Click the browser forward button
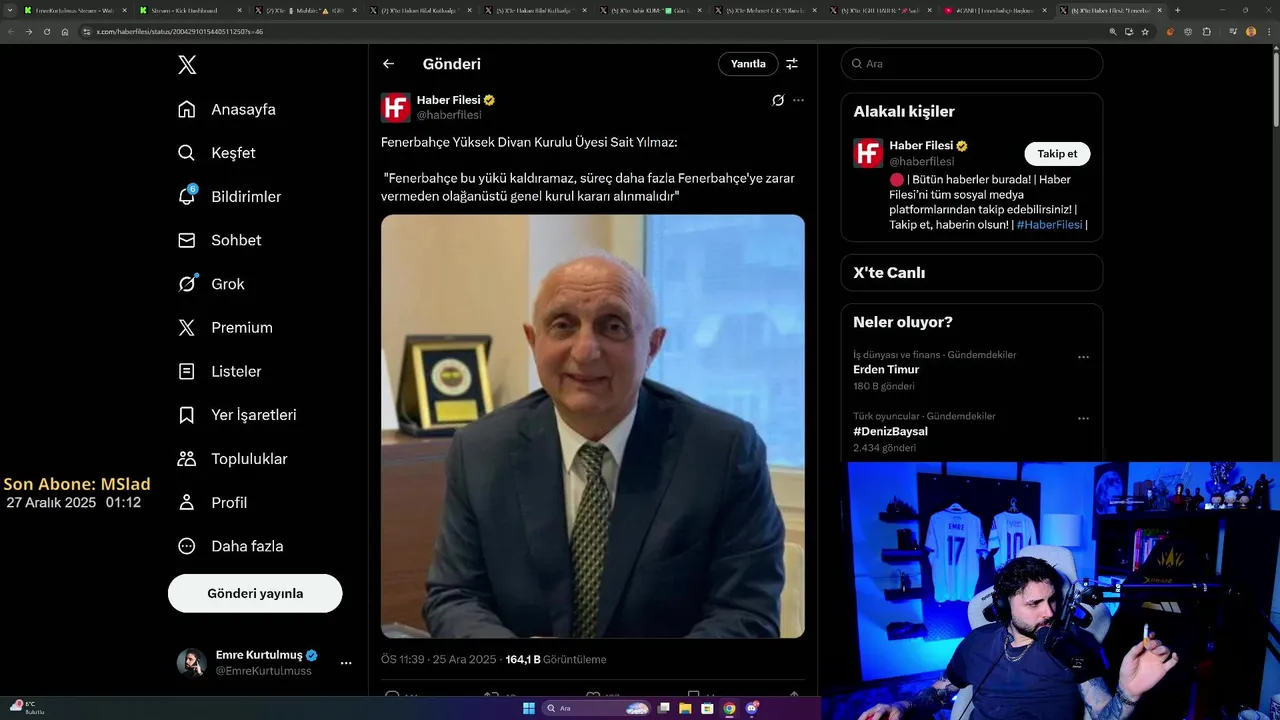This screenshot has width=1280, height=720. (x=29, y=32)
